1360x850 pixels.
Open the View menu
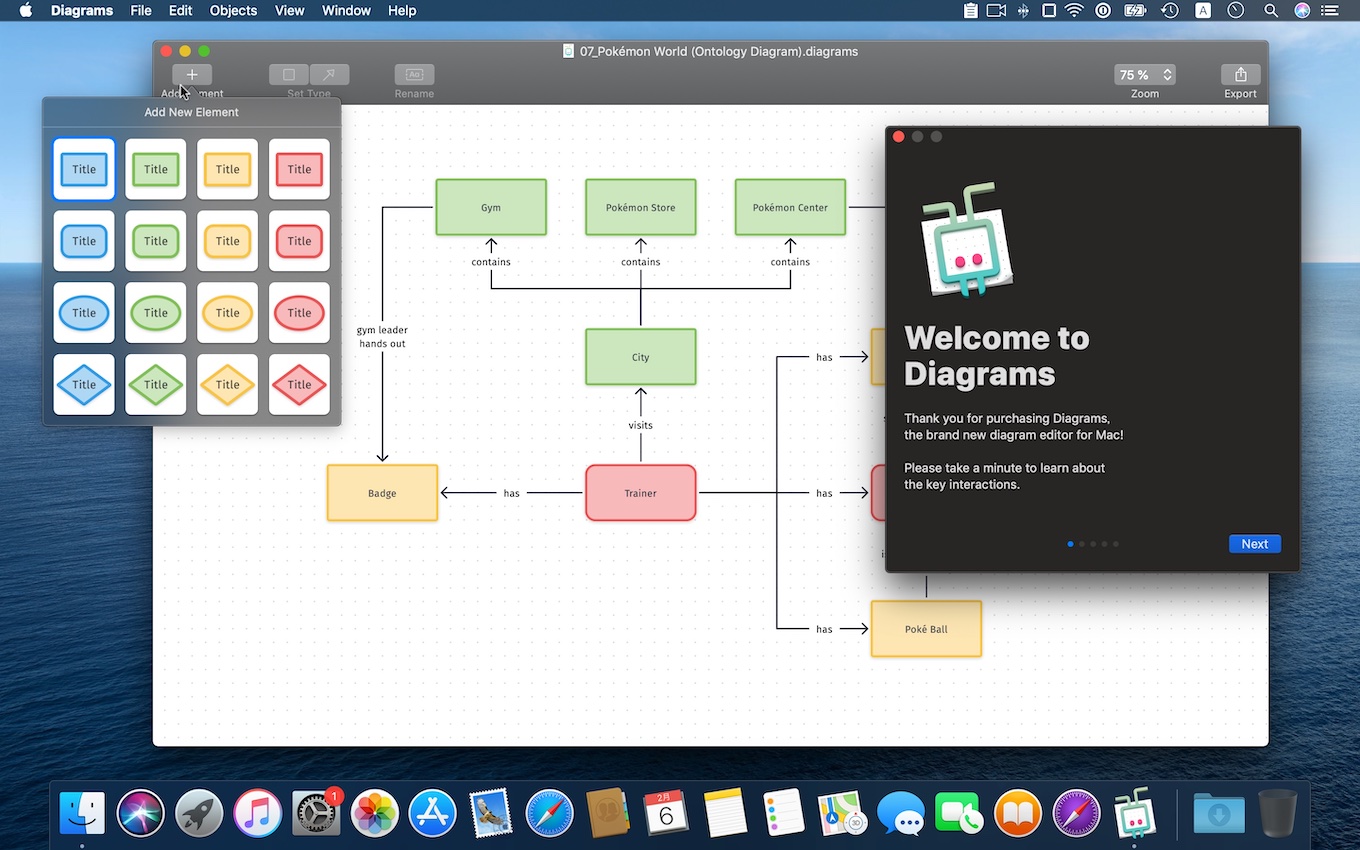(x=290, y=10)
